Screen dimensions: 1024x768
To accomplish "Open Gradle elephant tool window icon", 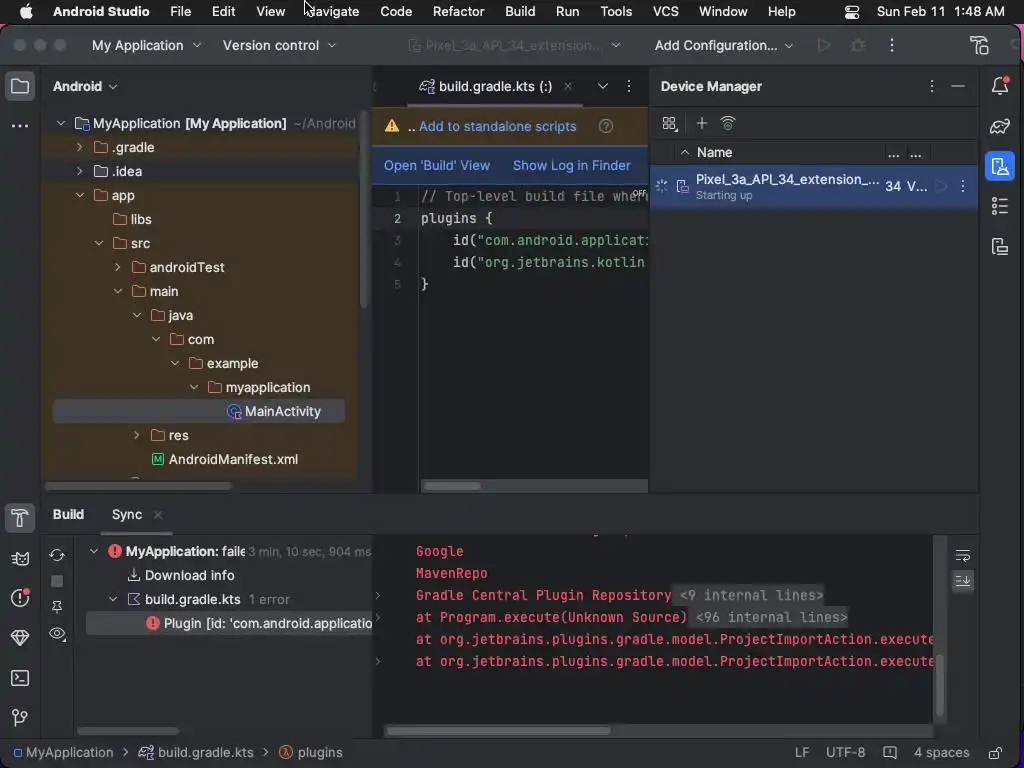I will [1000, 126].
